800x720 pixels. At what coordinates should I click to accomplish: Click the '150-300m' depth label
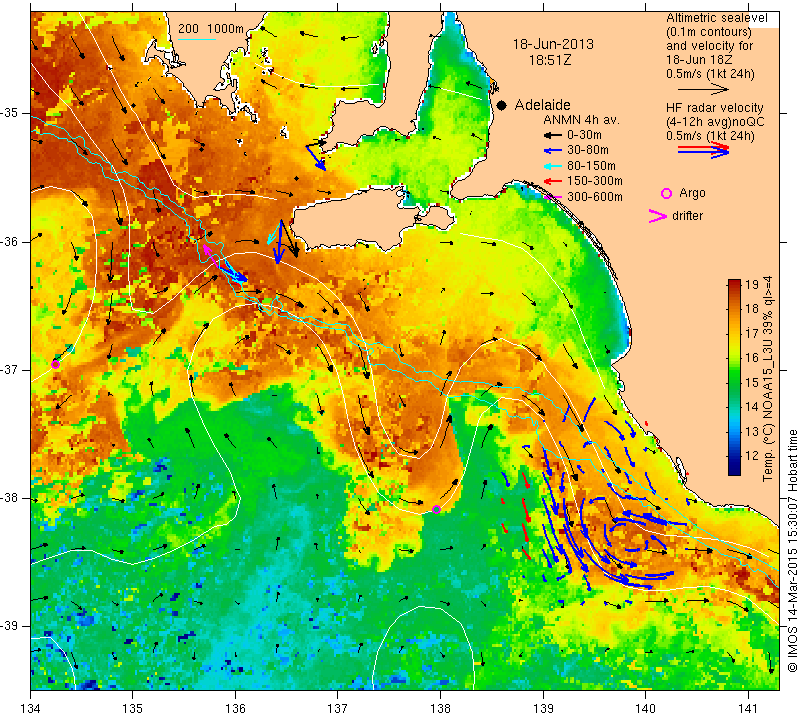pyautogui.click(x=595, y=181)
